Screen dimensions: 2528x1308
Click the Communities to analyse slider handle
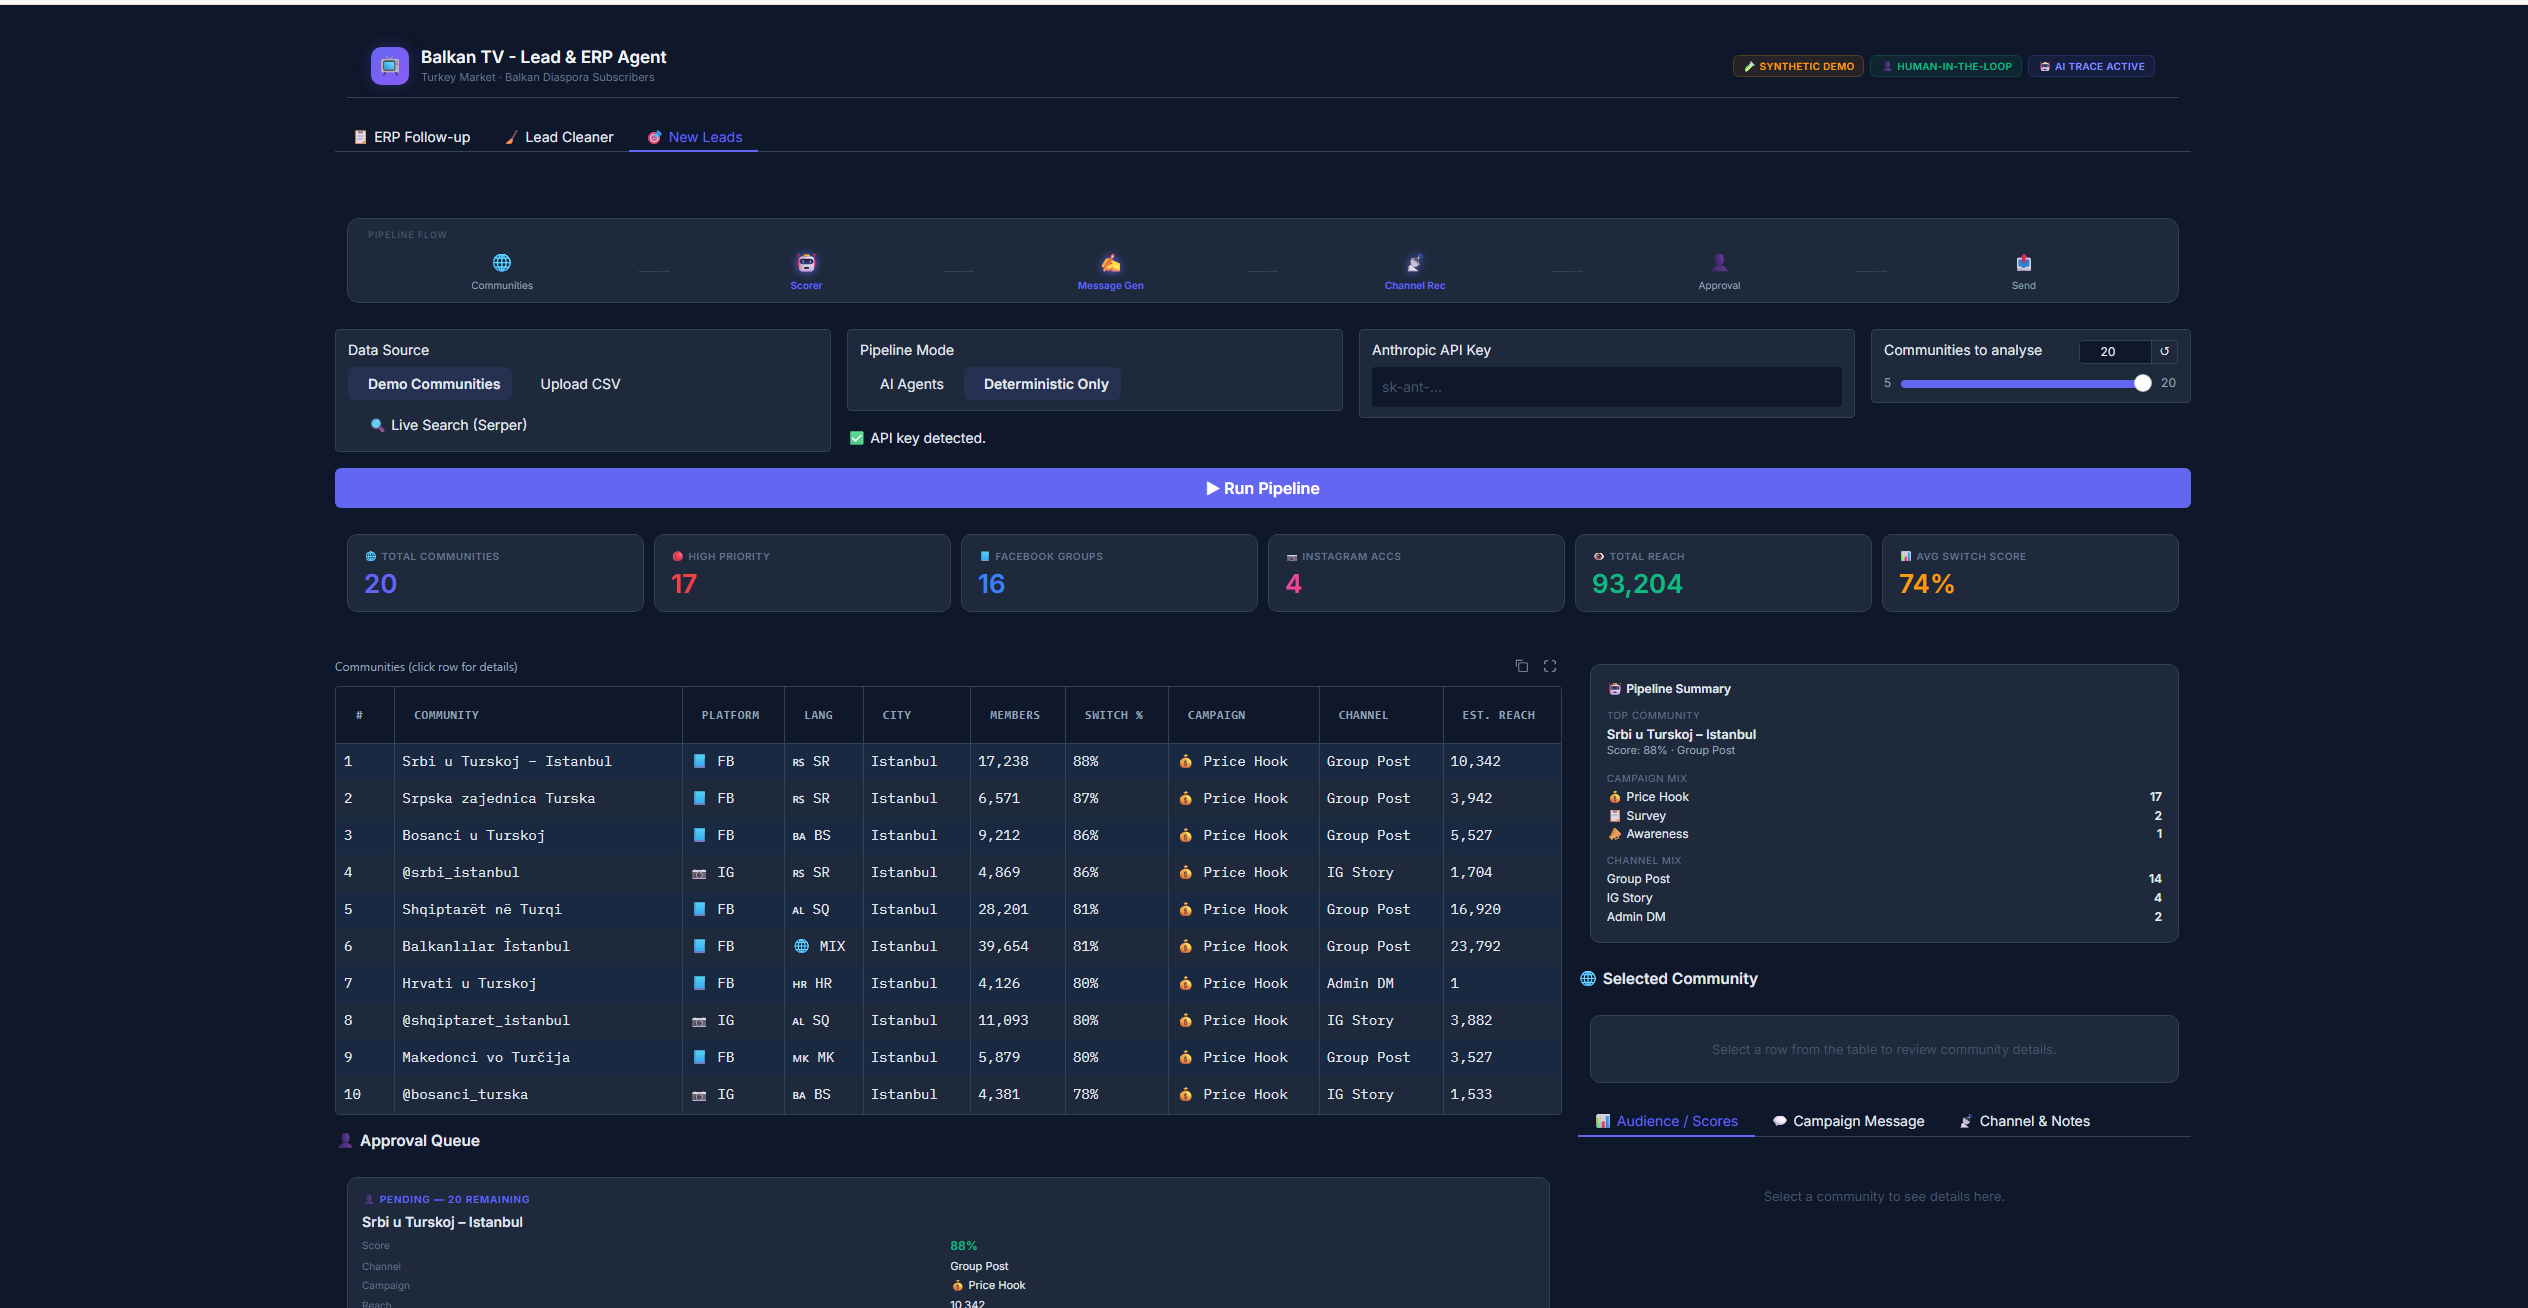pyautogui.click(x=2142, y=383)
